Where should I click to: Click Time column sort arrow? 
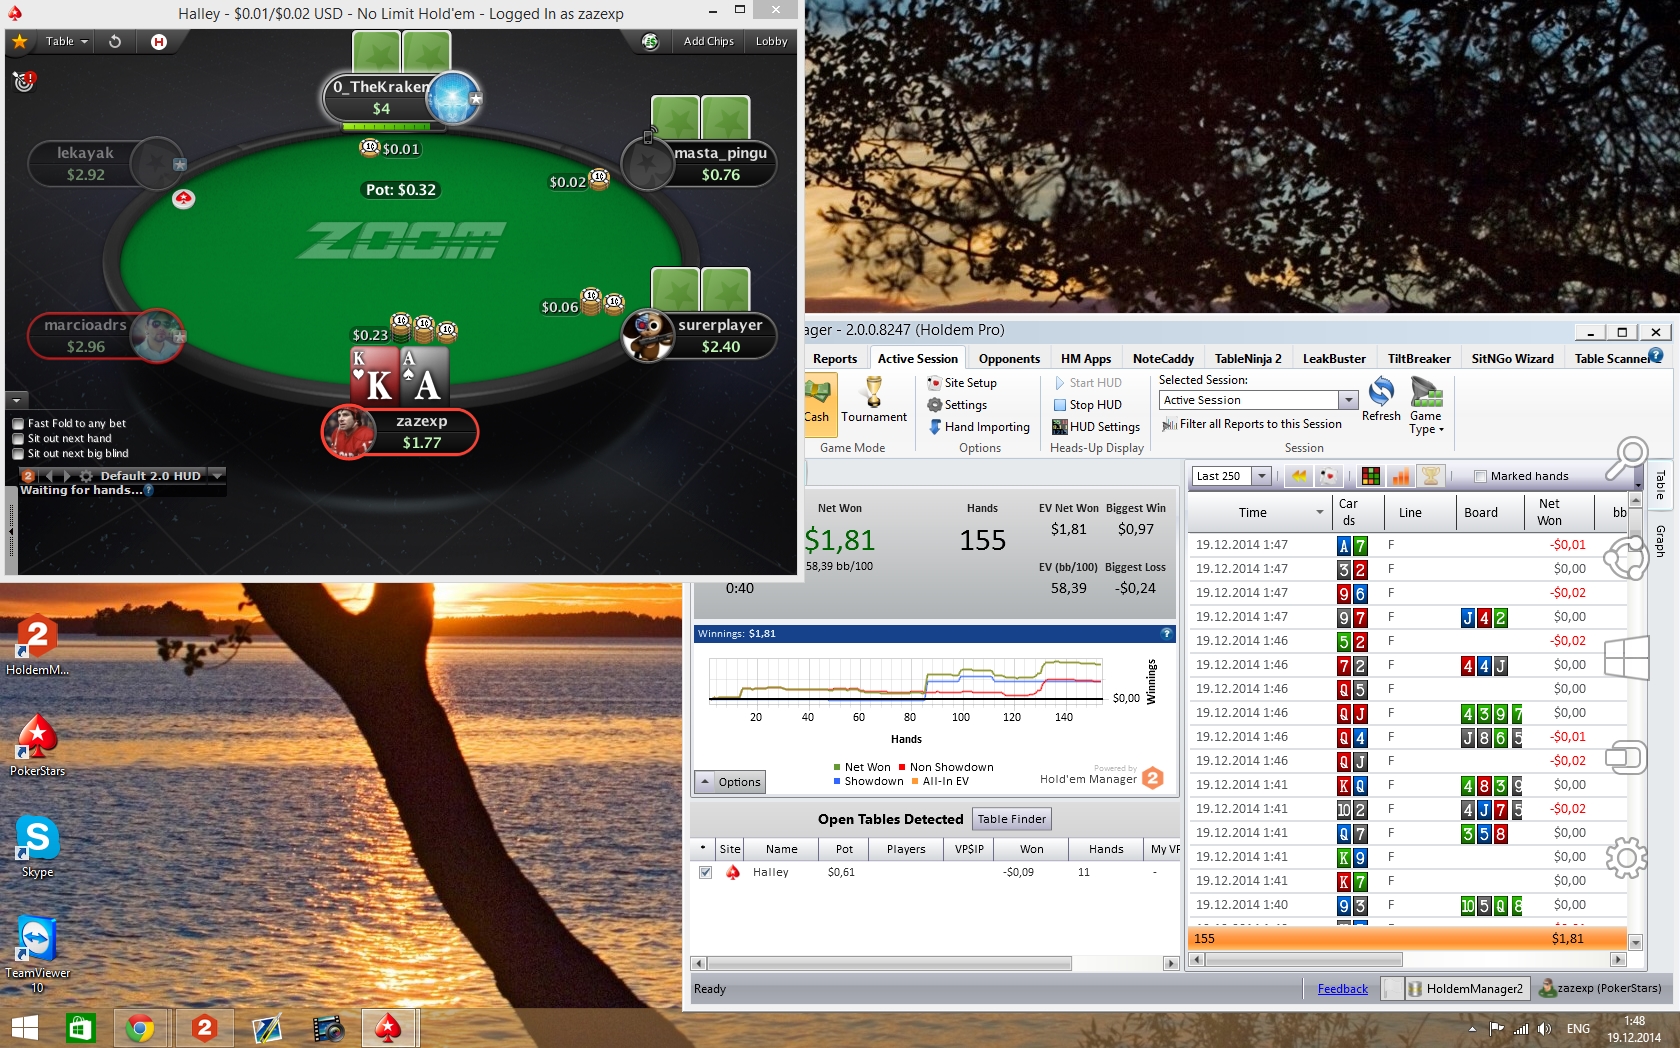pyautogui.click(x=1320, y=512)
